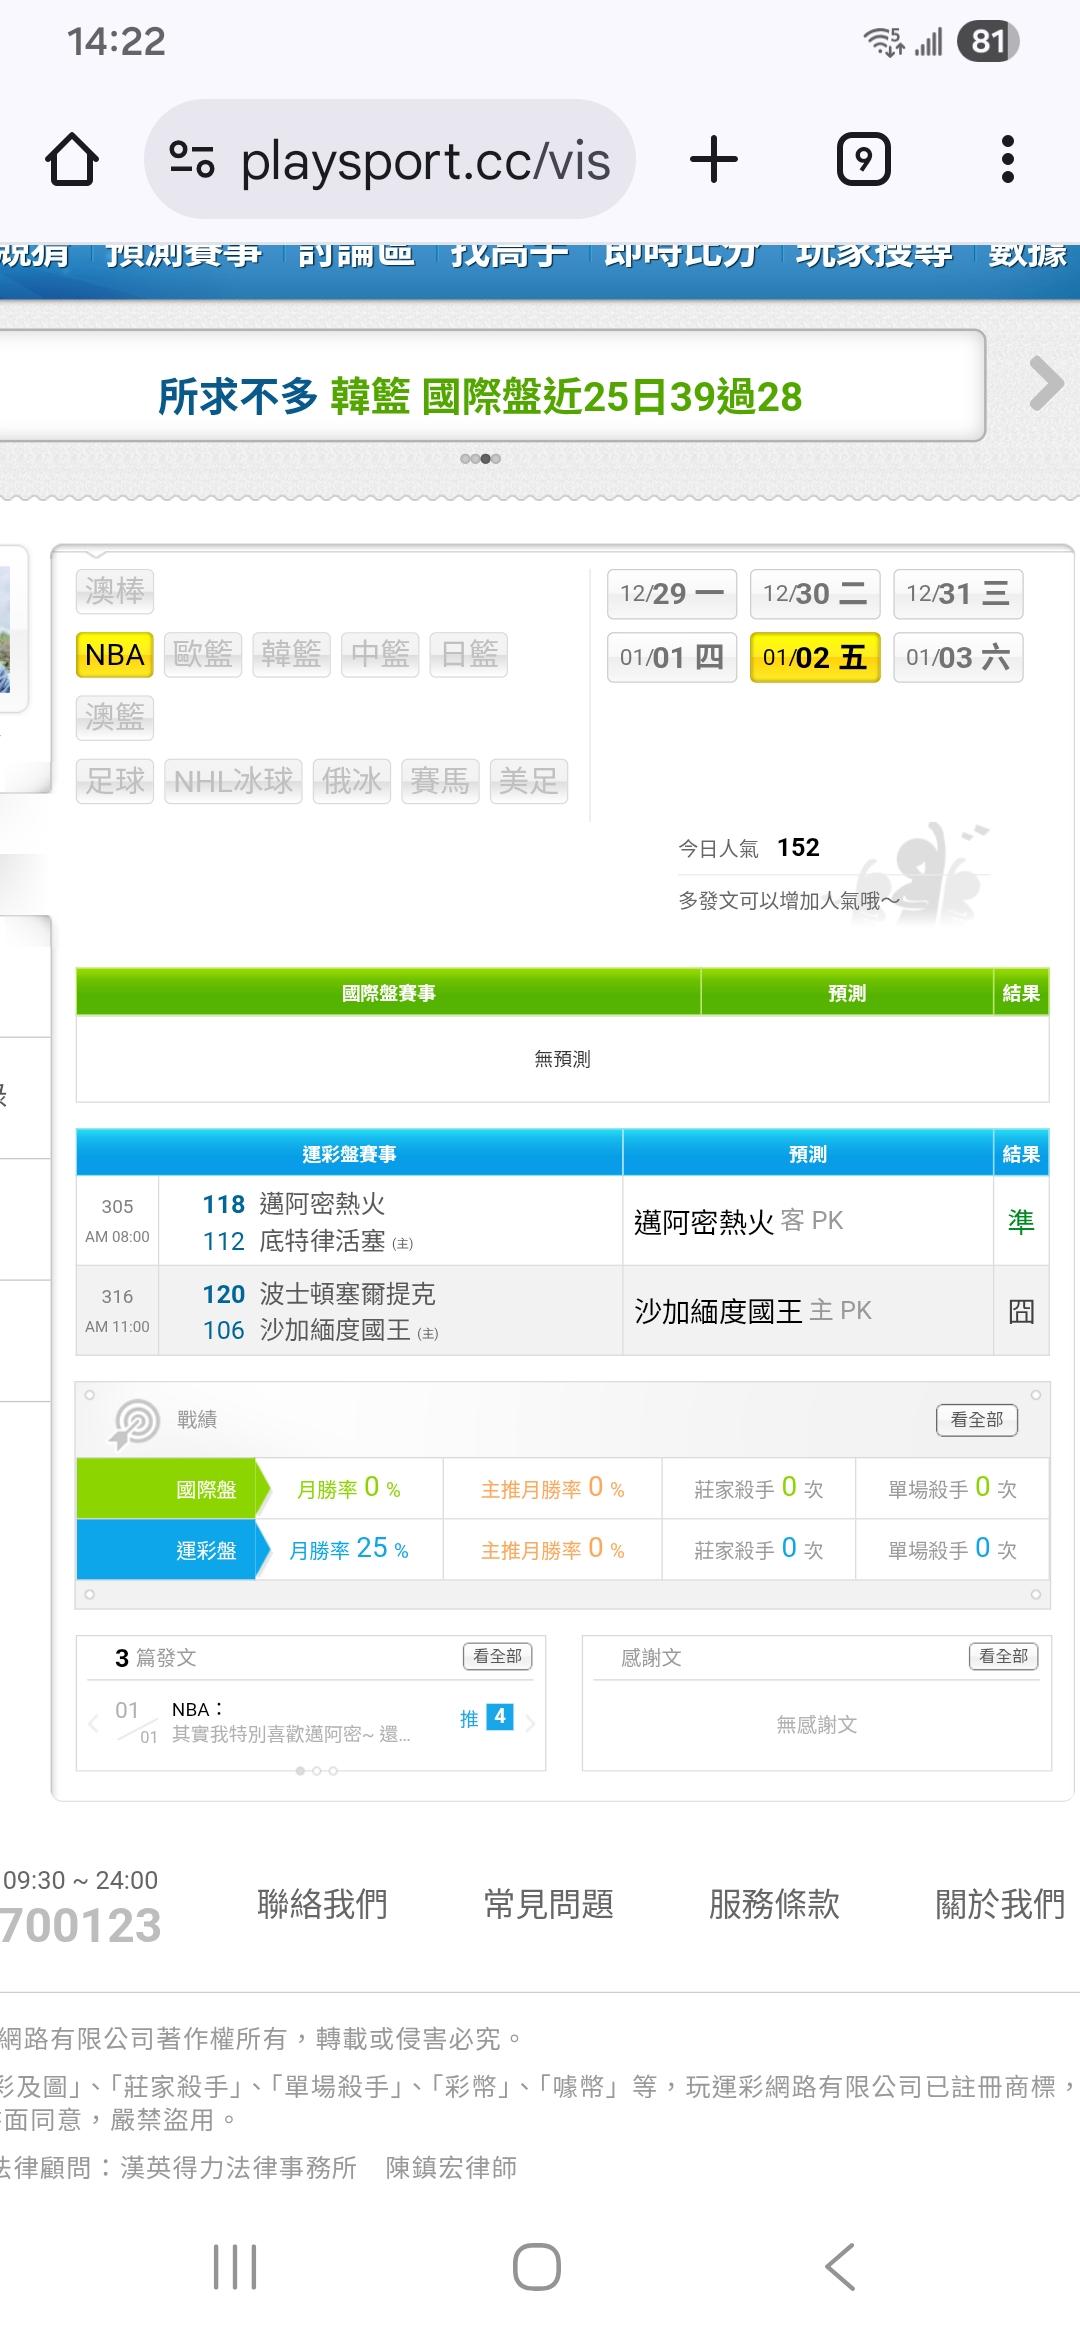
Task: Advance banner with right chevron arrow
Action: pos(1045,384)
